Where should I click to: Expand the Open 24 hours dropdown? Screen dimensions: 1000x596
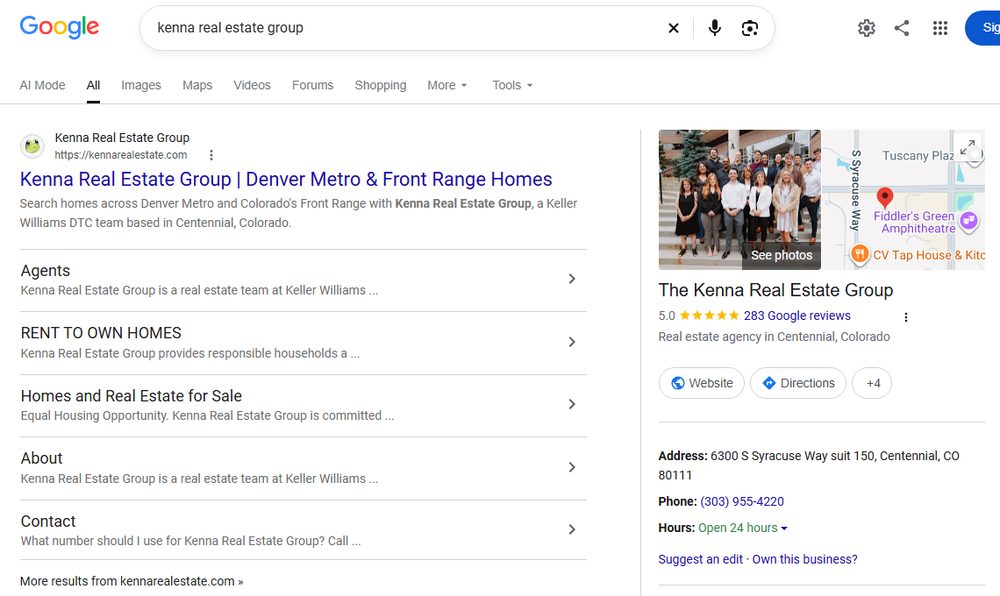pyautogui.click(x=743, y=528)
